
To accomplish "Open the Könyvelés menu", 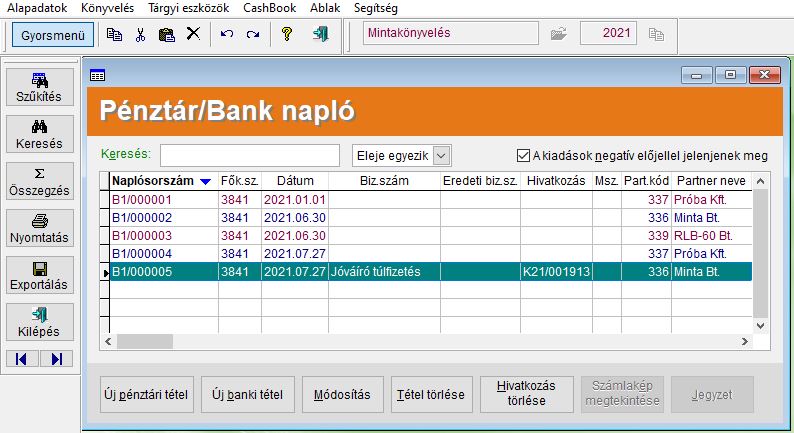I will 107,8.
